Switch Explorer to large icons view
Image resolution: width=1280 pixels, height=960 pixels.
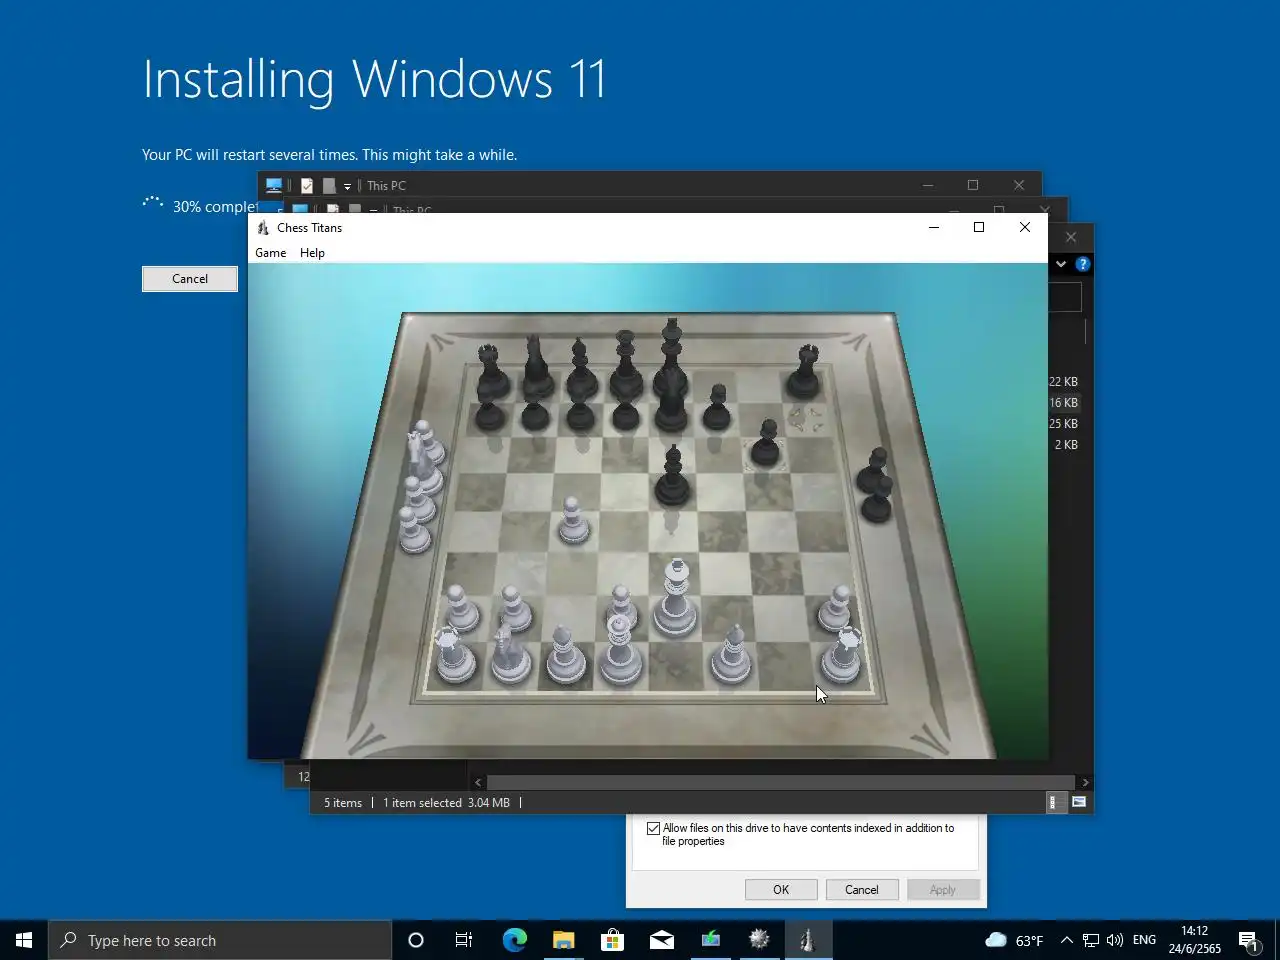[1079, 802]
